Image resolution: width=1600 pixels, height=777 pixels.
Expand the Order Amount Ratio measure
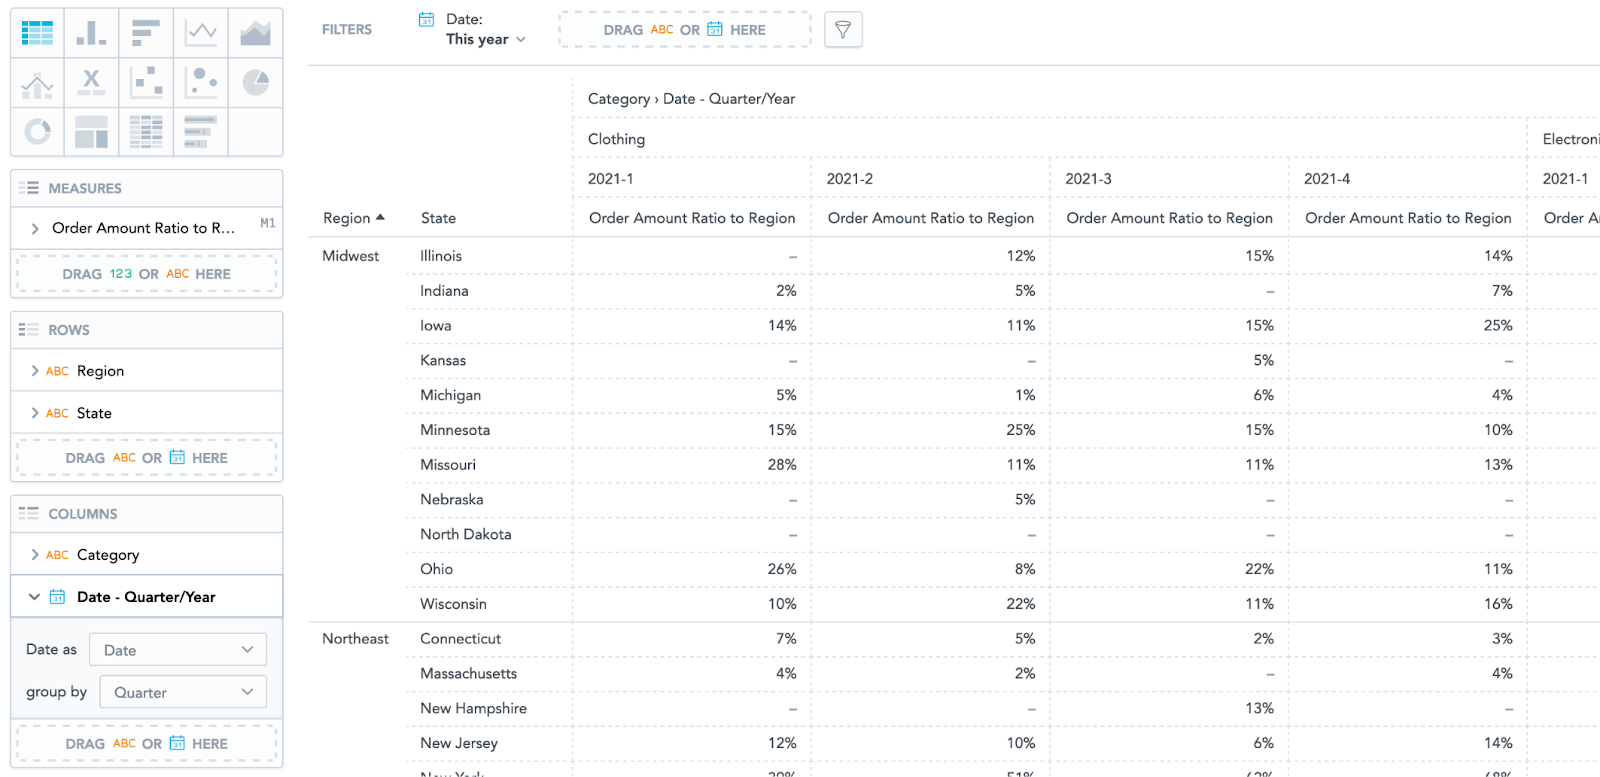click(35, 229)
